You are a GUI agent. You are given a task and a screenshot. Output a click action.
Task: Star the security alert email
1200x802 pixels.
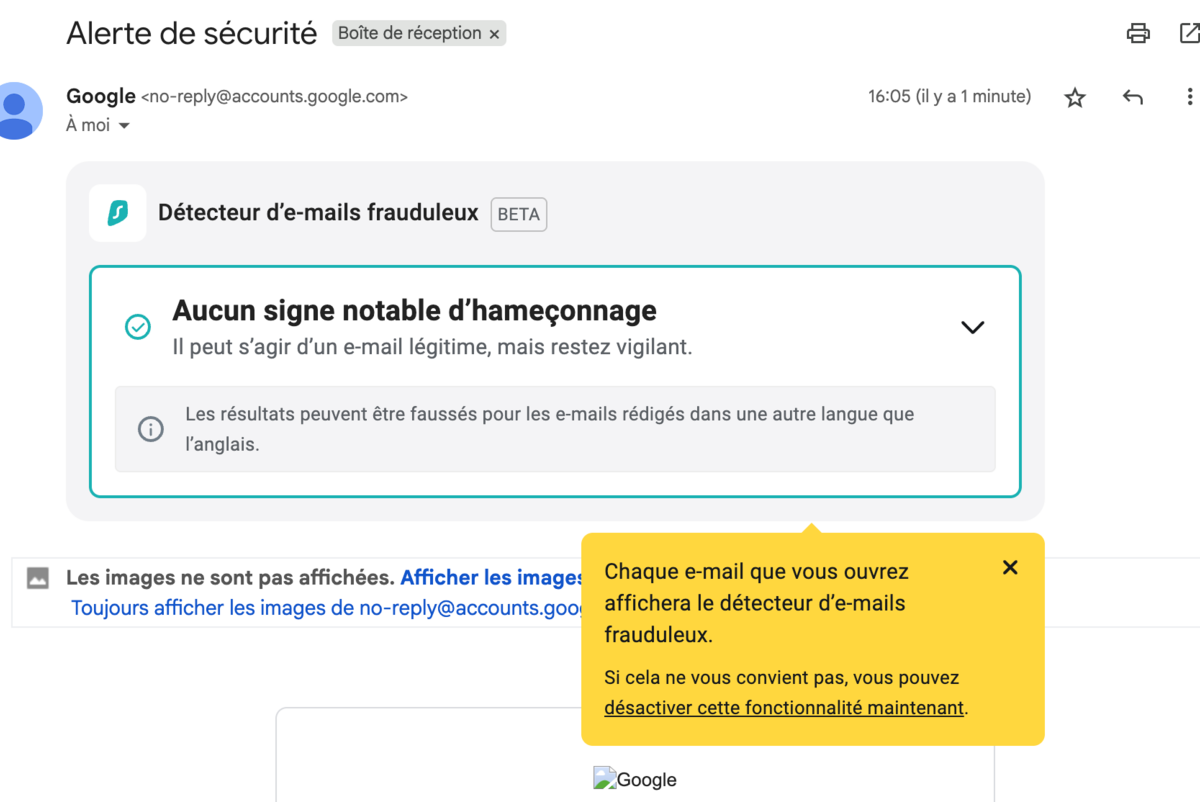tap(1075, 96)
